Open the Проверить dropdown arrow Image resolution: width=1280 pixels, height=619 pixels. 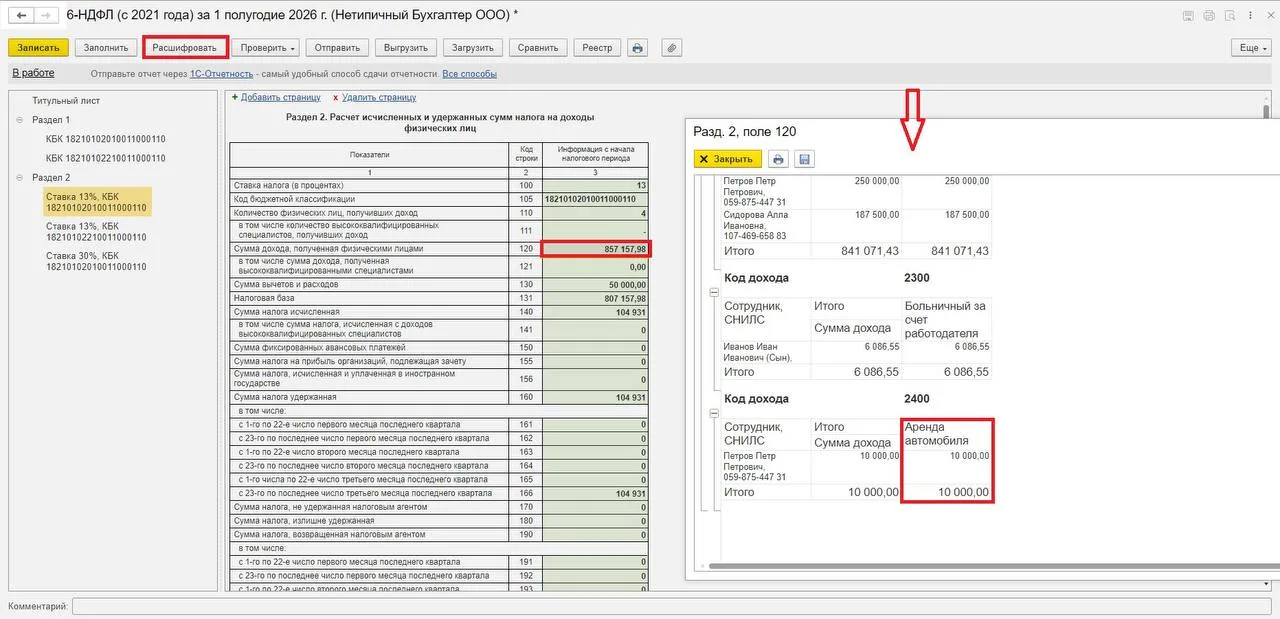(293, 48)
